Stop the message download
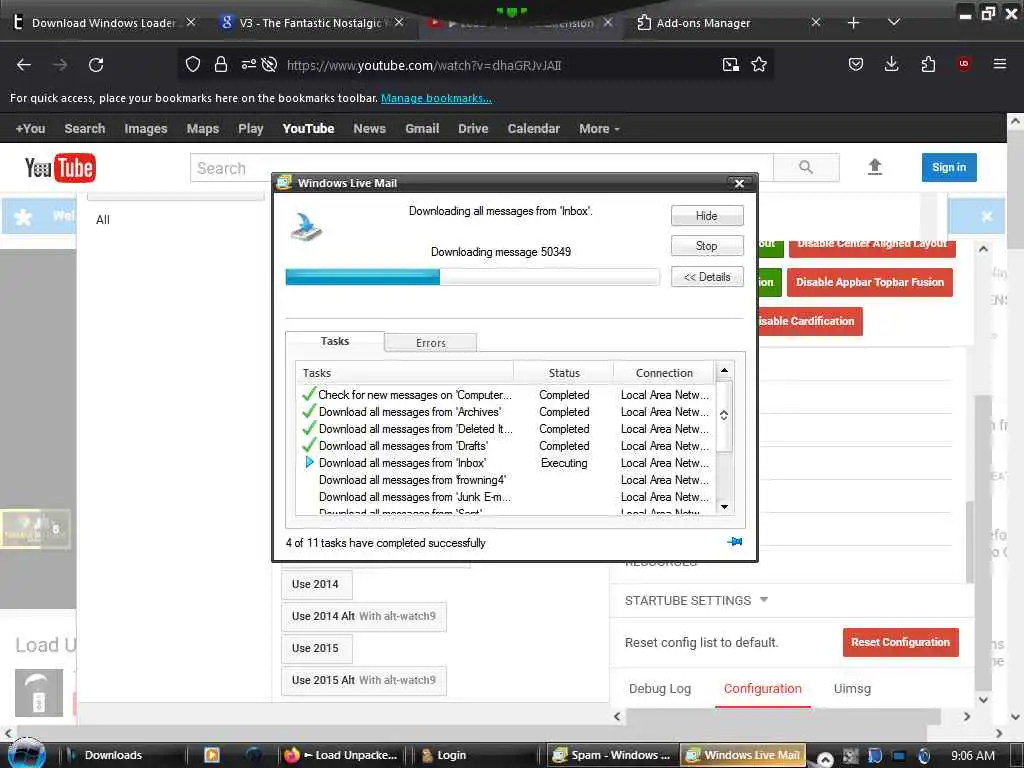The width and height of the screenshot is (1024, 768). (707, 246)
